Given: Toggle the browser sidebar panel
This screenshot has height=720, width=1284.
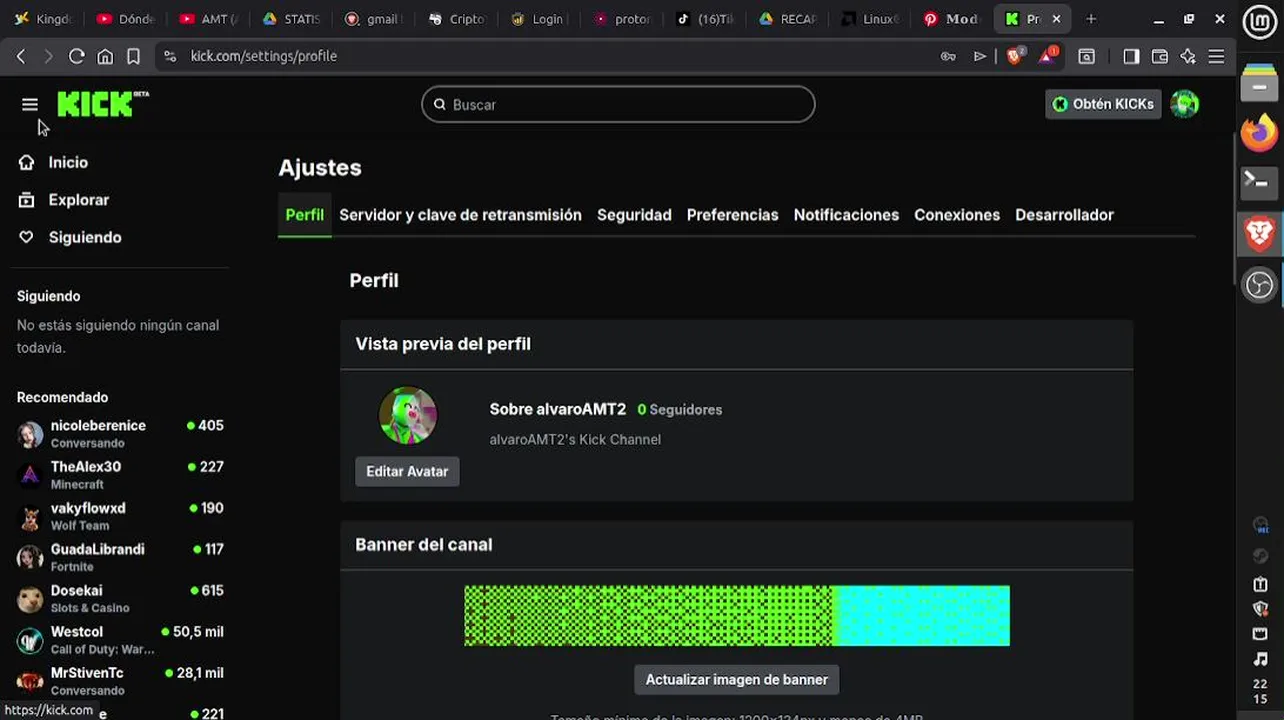Looking at the screenshot, I should [x=1131, y=56].
